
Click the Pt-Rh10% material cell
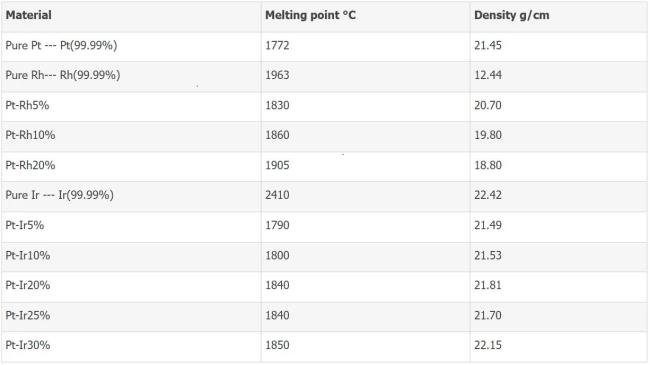coord(131,136)
